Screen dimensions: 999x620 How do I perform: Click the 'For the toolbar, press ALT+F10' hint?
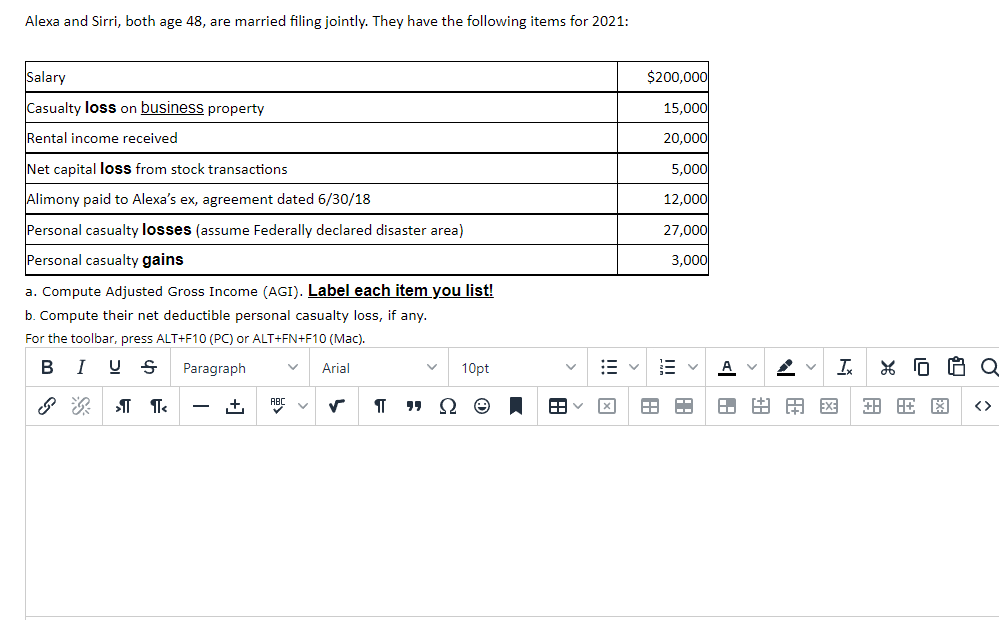coord(195,338)
